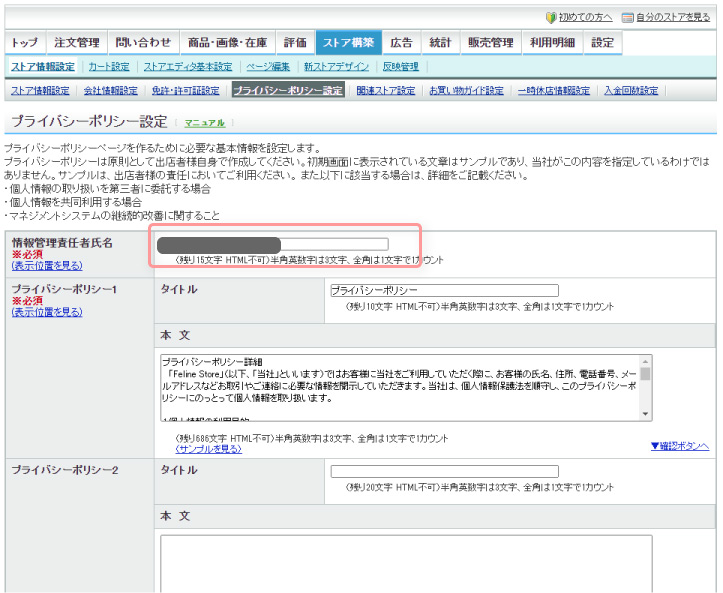Click the textarea scroll down arrow
The width and height of the screenshot is (723, 593).
pyautogui.click(x=646, y=415)
